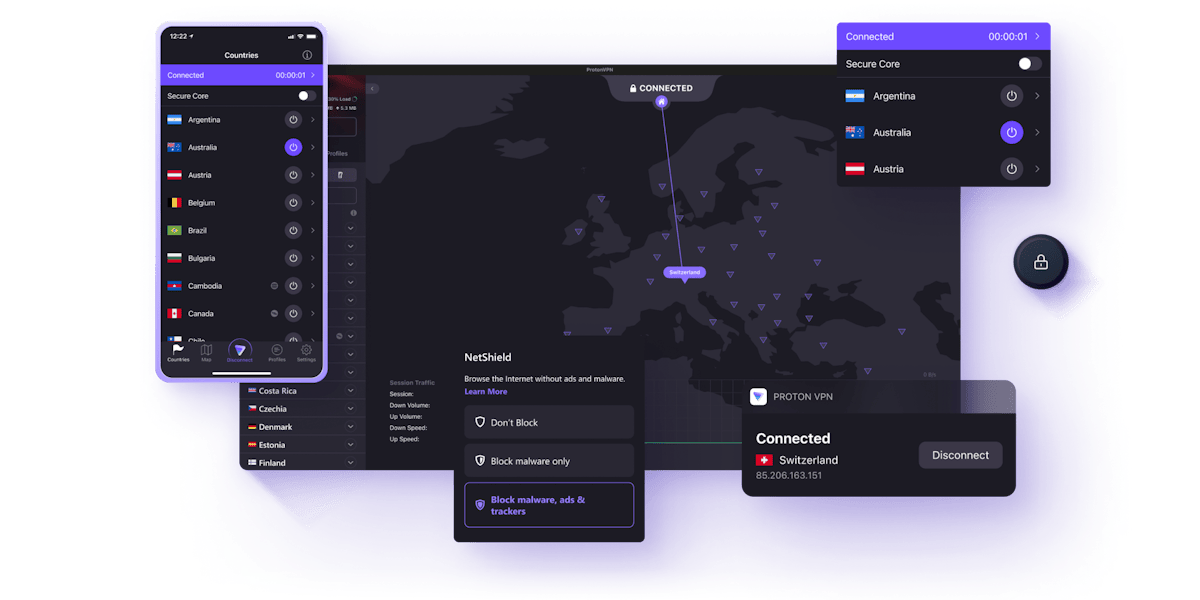
Task: Expand Estonia row in desktop list
Action: [350, 445]
